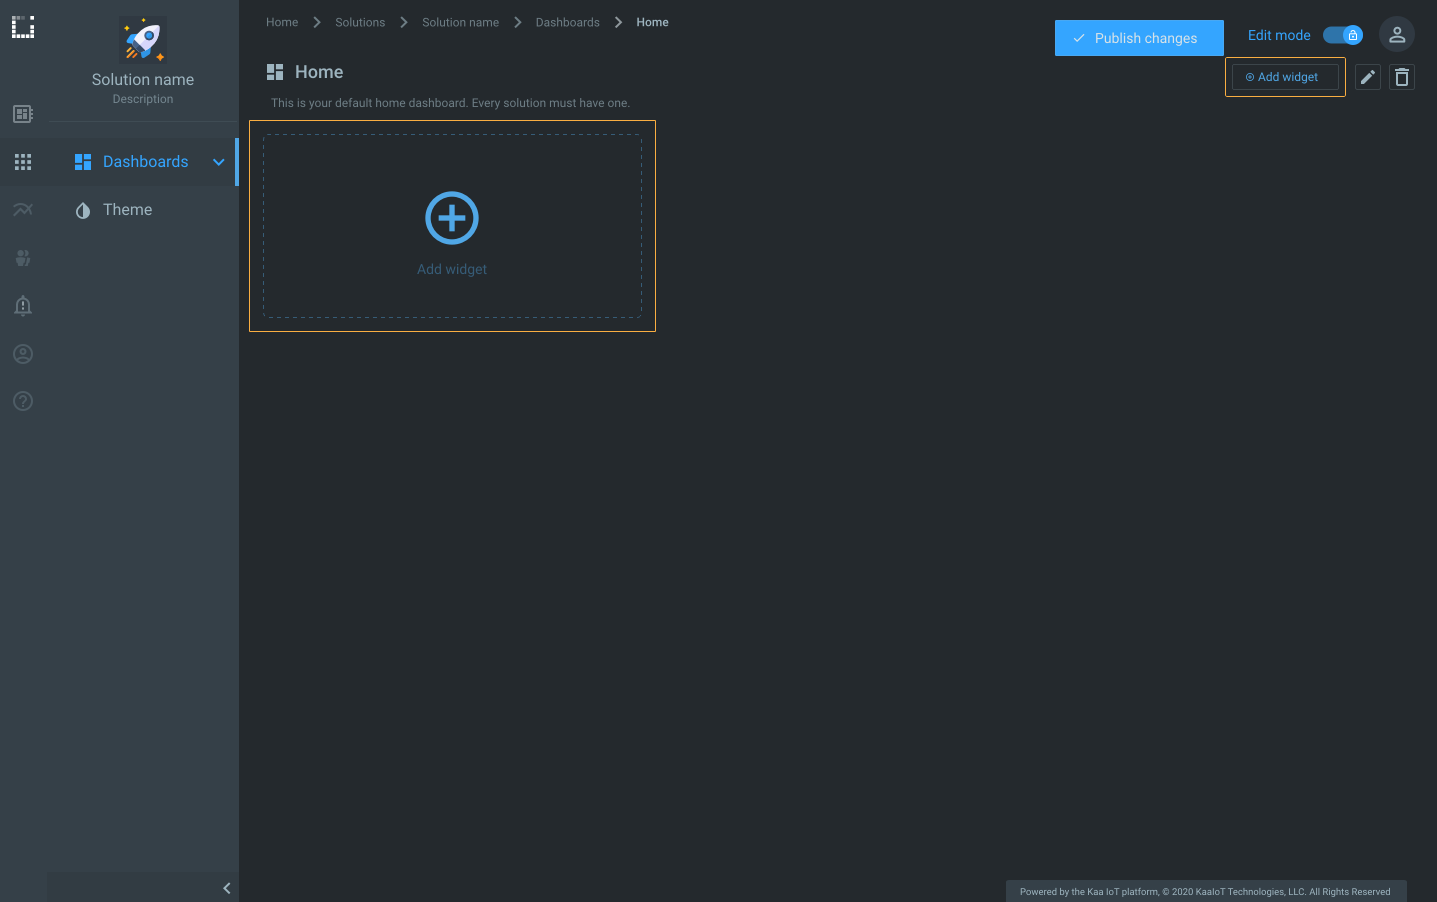This screenshot has height=902, width=1437.
Task: Delete dashboard using the trash icon
Action: tap(1402, 77)
